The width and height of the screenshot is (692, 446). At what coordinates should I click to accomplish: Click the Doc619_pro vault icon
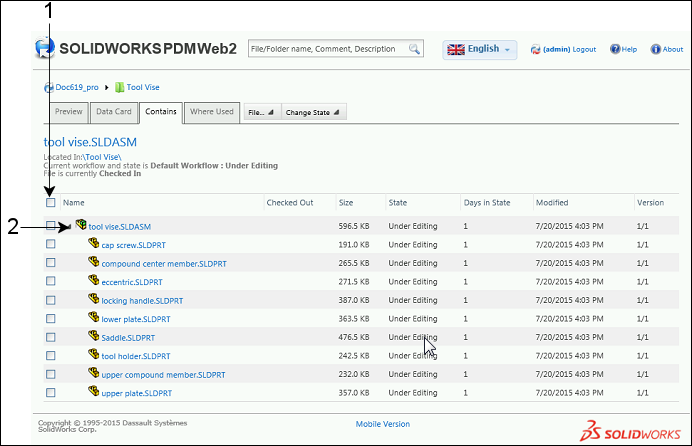click(x=49, y=87)
